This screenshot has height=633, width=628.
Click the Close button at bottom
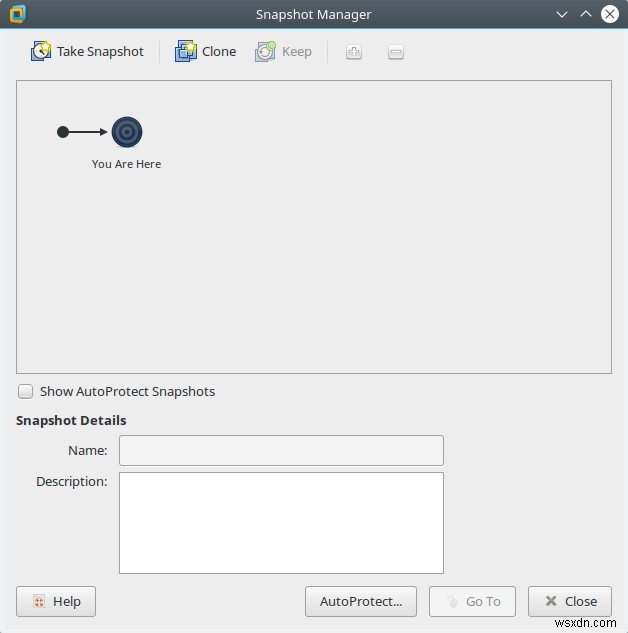click(570, 602)
